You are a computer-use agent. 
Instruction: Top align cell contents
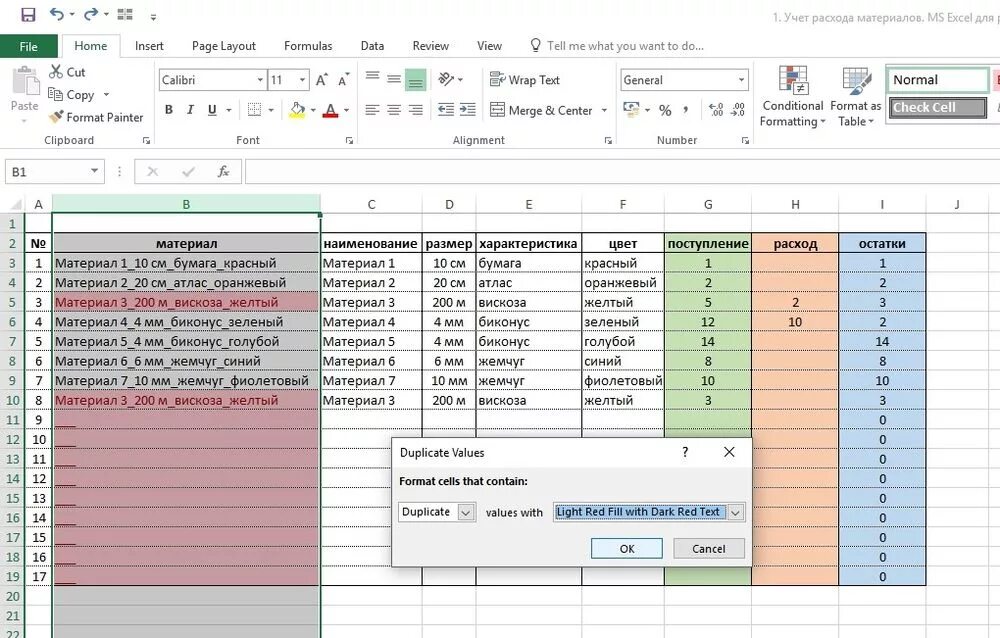click(372, 79)
